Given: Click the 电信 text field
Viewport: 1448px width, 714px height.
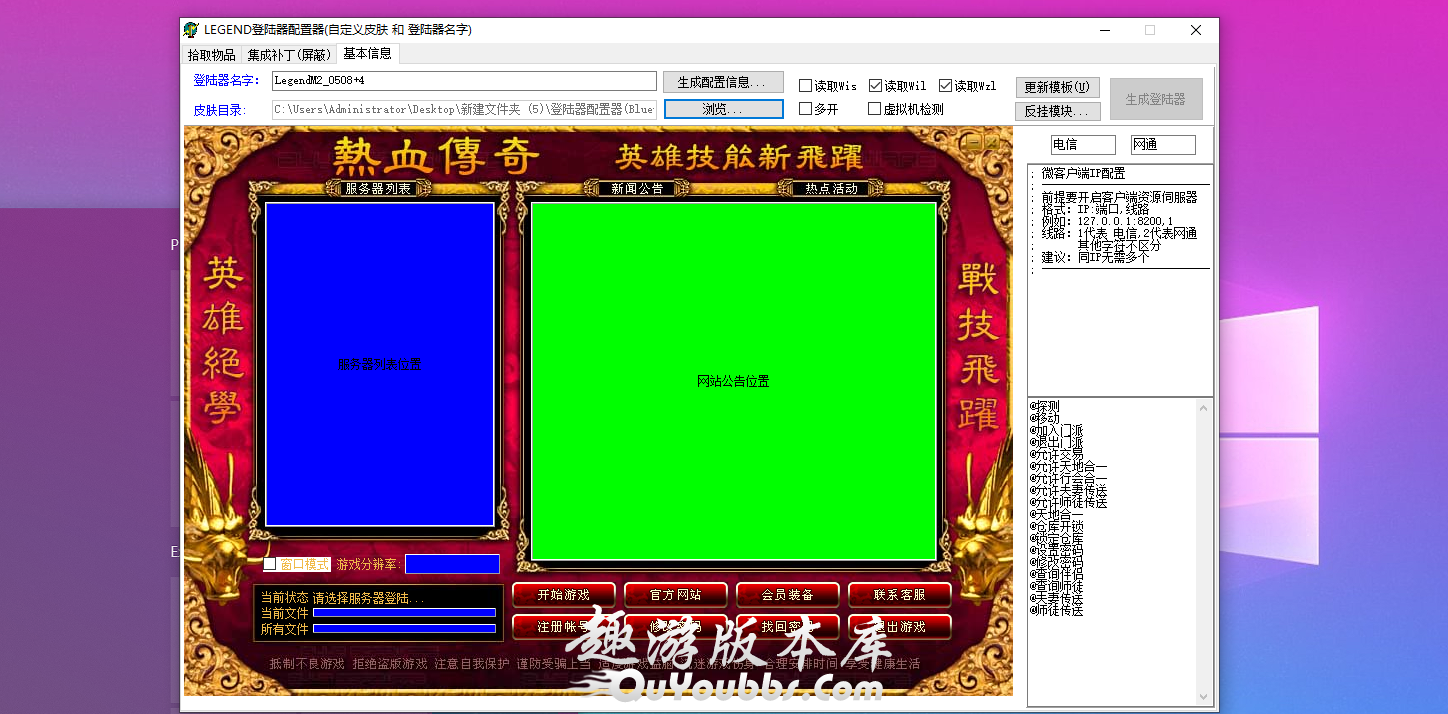Looking at the screenshot, I should (x=1083, y=145).
